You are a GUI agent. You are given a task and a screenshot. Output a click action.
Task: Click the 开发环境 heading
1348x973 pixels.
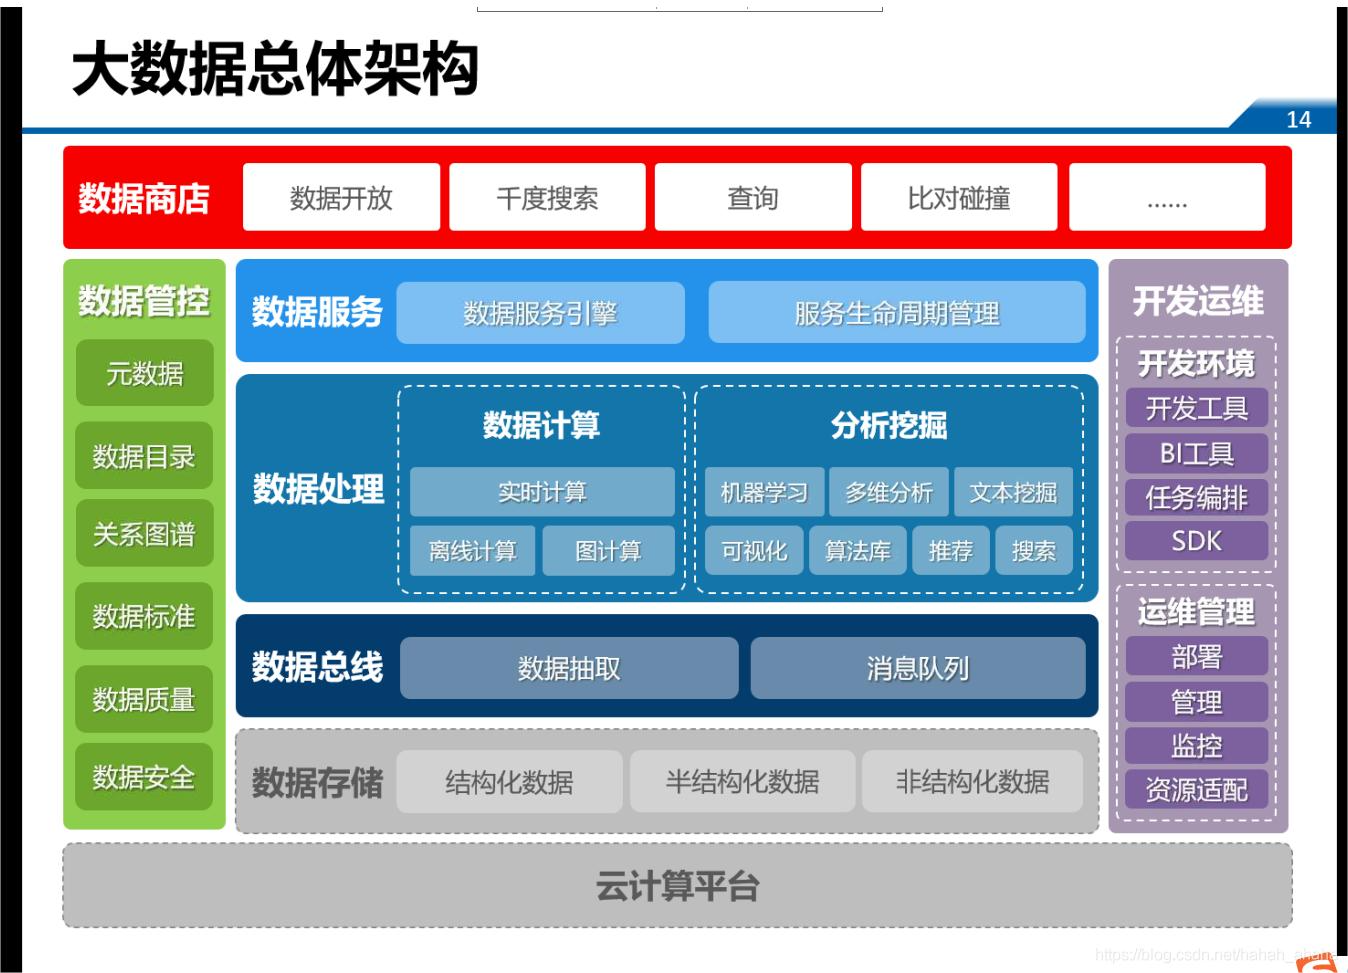(1197, 363)
